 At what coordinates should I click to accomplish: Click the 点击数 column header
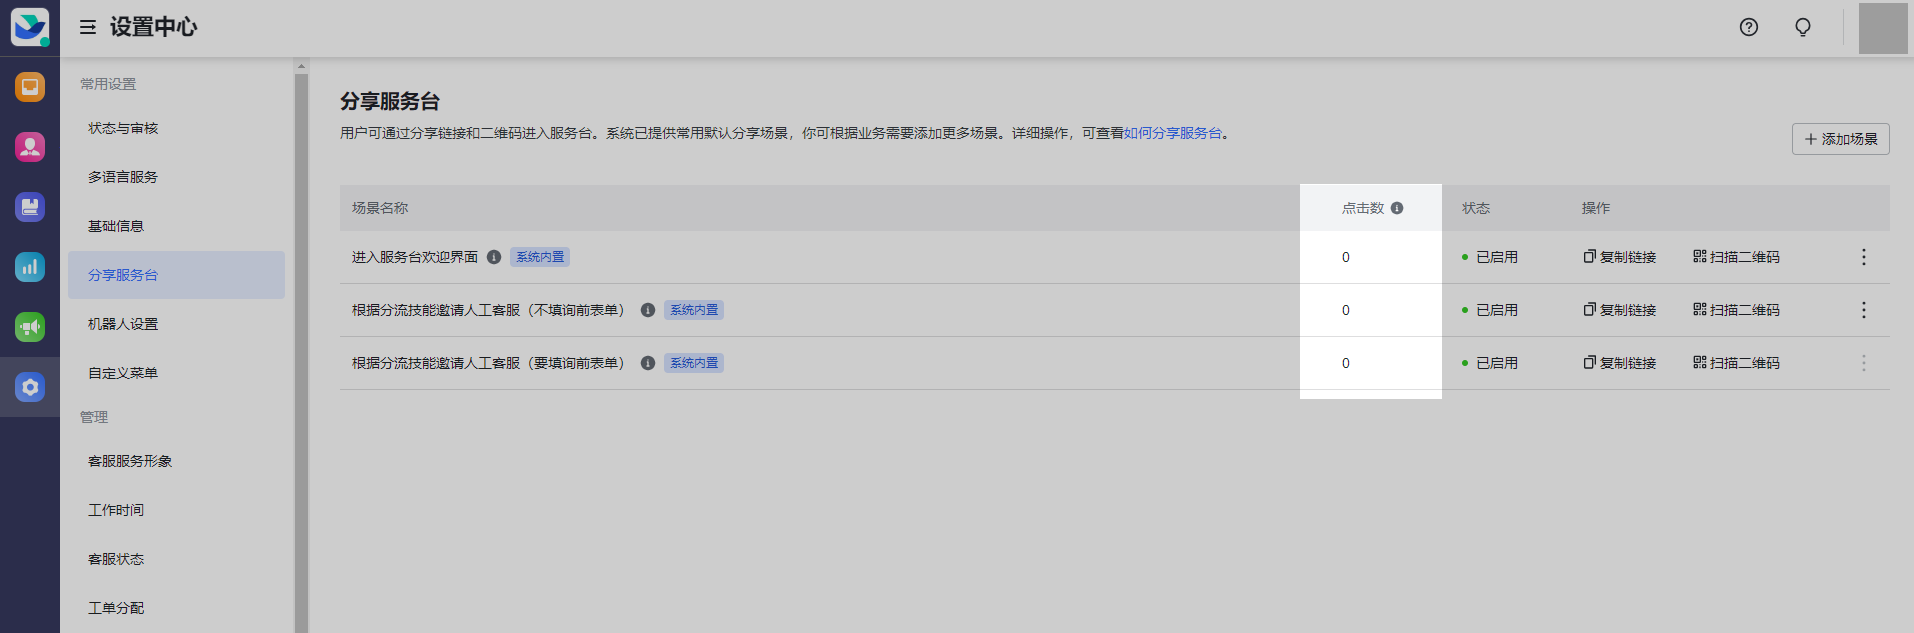click(x=1363, y=208)
